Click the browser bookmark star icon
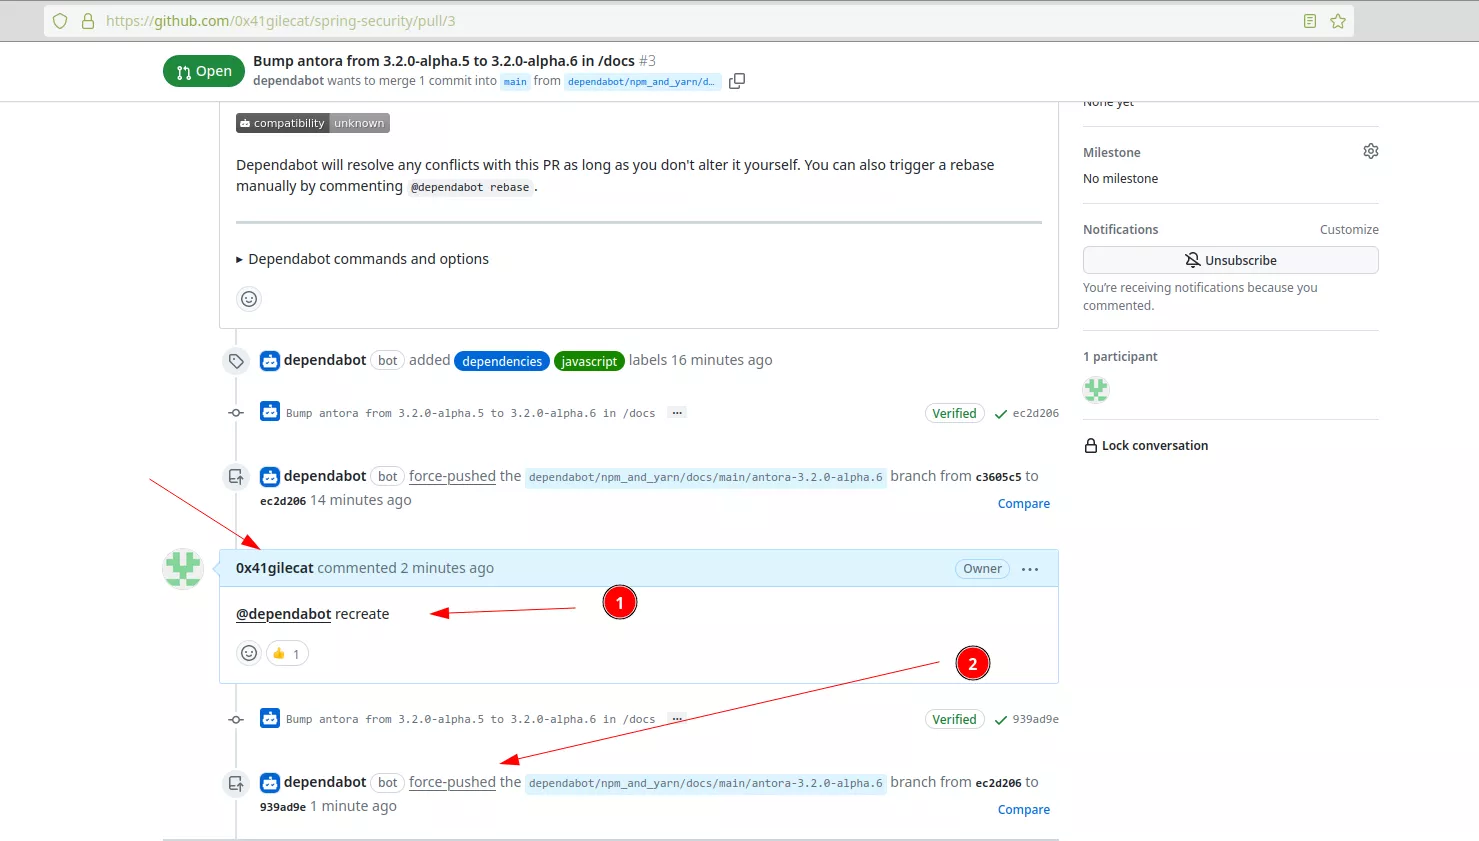 coord(1338,21)
